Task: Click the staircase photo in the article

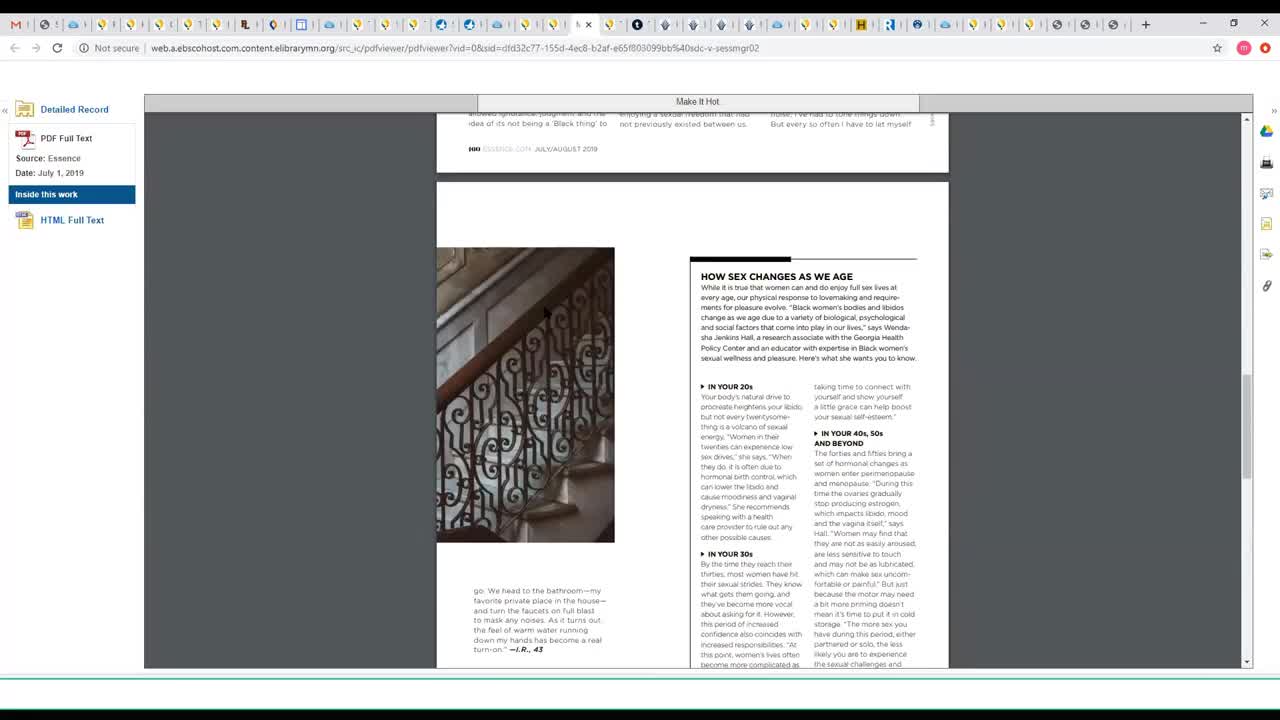Action: pos(525,395)
